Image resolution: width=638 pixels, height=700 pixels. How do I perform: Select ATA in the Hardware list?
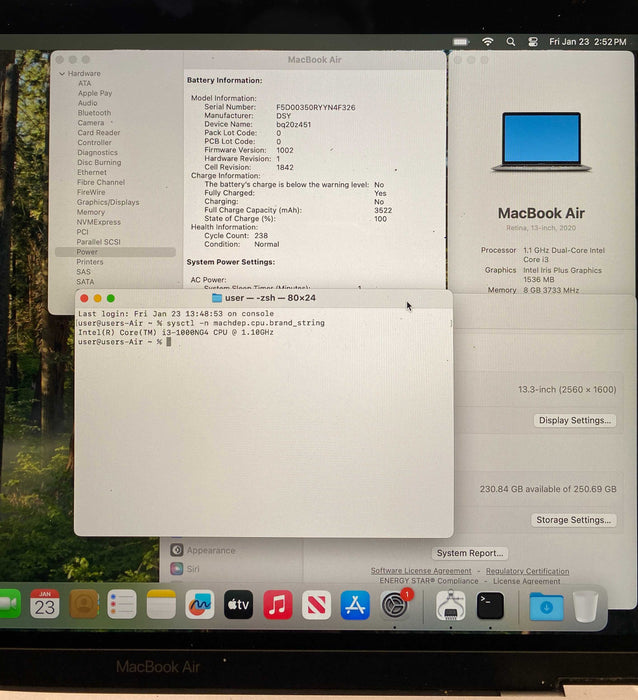coord(84,83)
